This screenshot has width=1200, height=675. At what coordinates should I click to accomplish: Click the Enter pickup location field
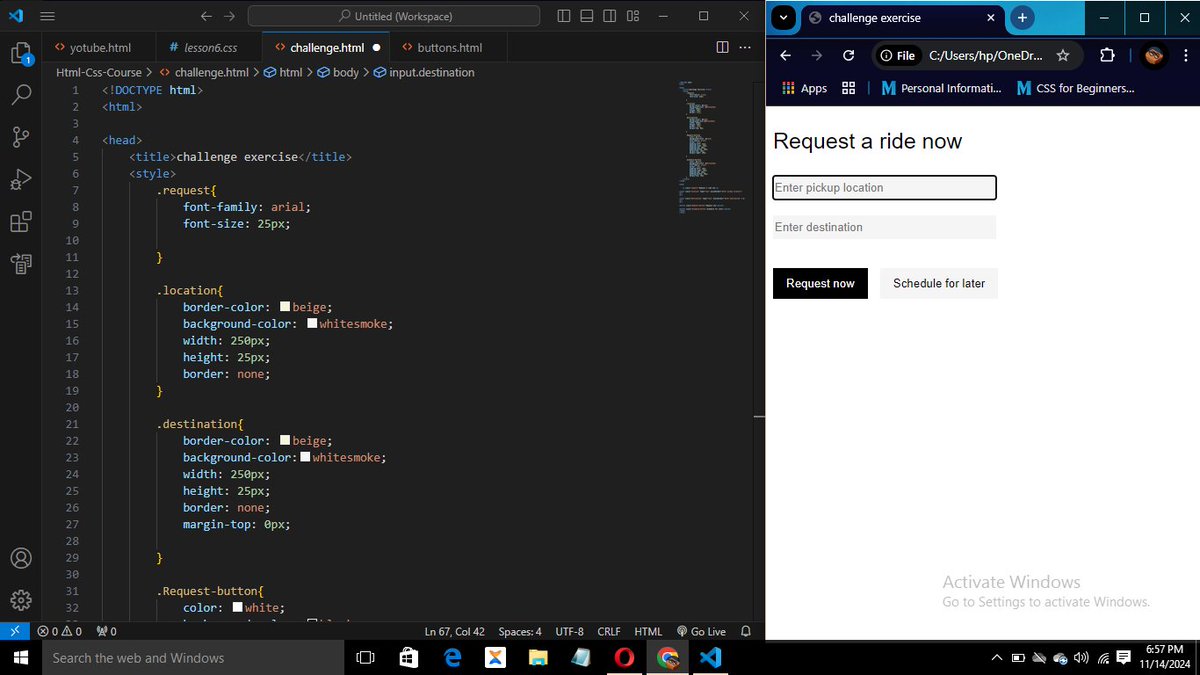pyautogui.click(x=884, y=187)
